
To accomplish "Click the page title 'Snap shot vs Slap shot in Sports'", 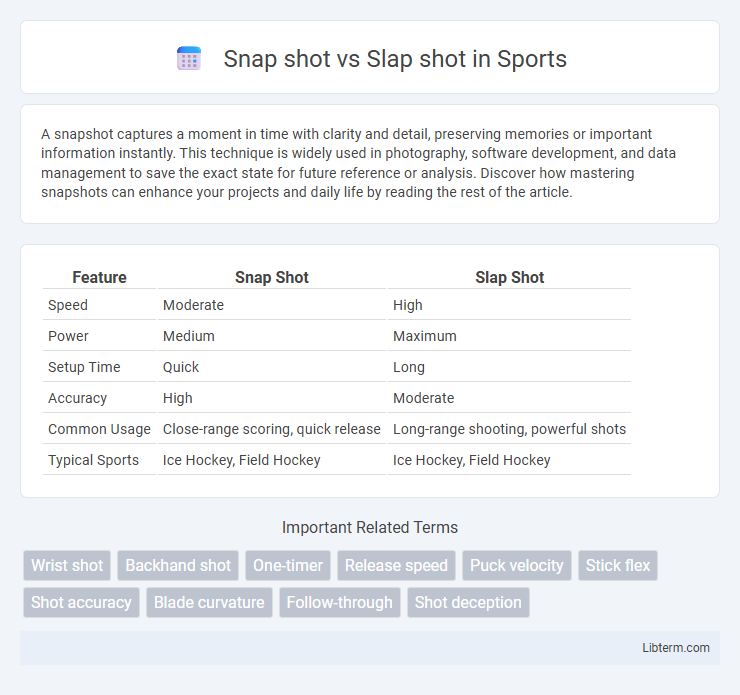I will (395, 59).
